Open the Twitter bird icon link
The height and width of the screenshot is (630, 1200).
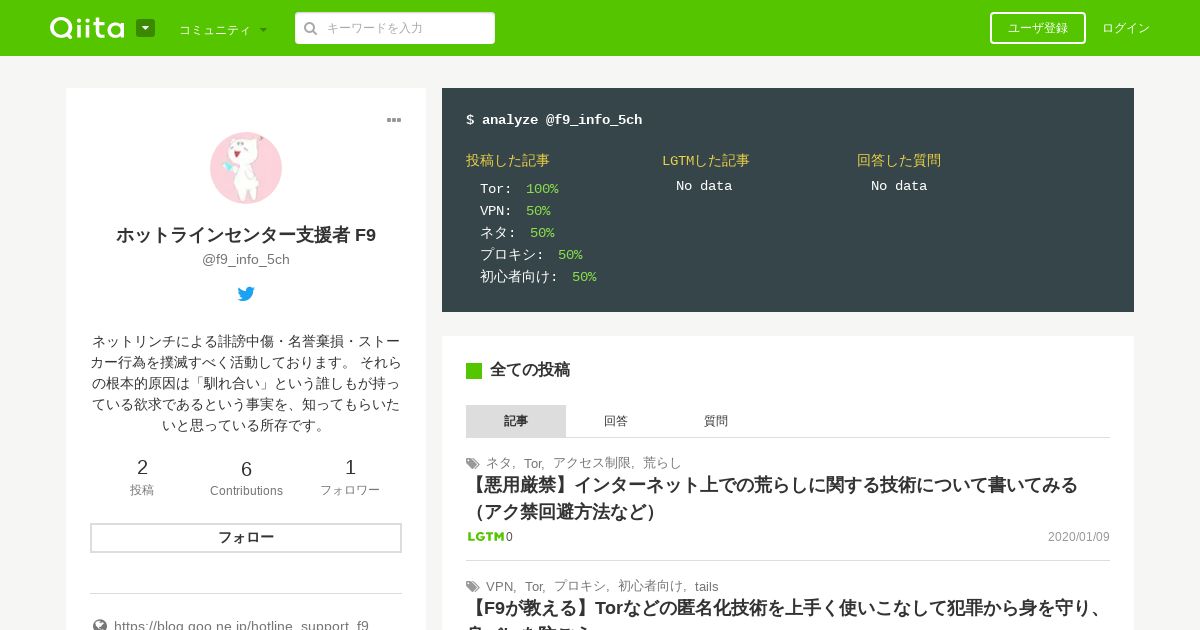pyautogui.click(x=246, y=294)
